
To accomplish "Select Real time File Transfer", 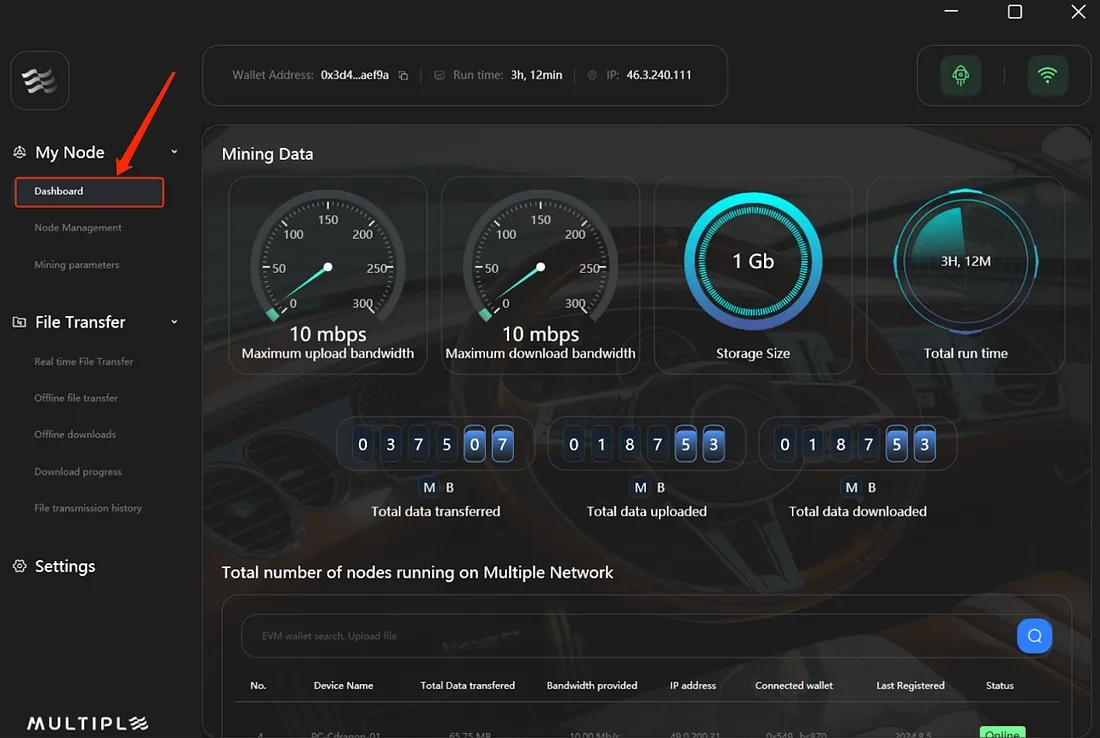I will 83,362.
